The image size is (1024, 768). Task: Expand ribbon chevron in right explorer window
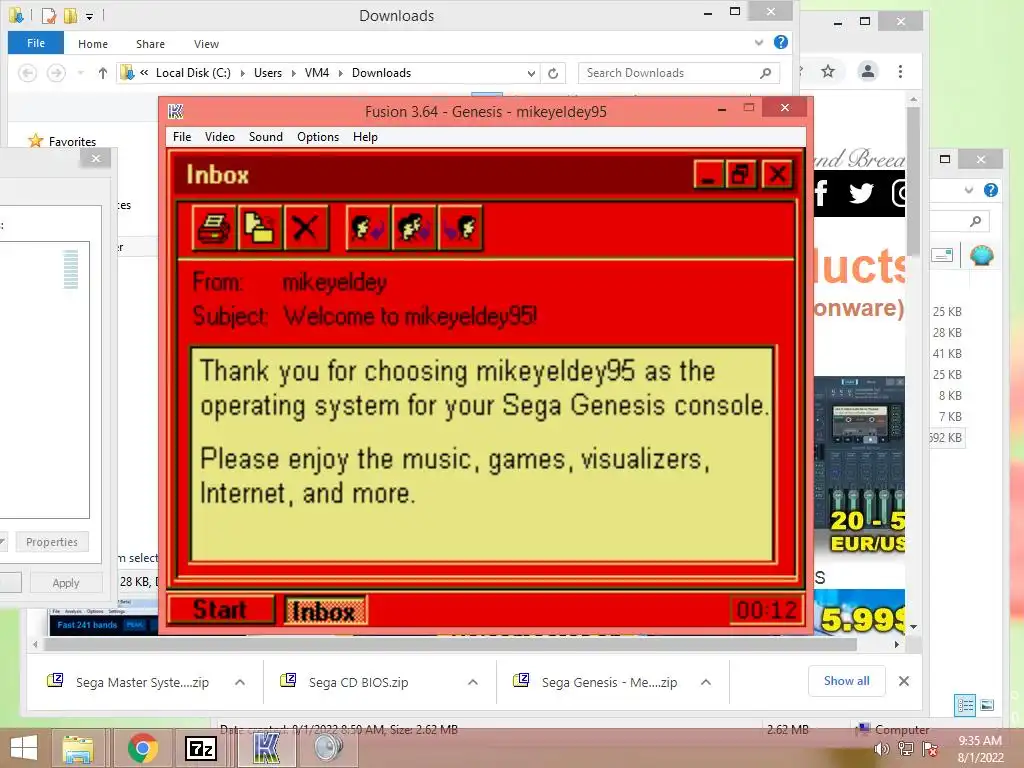[969, 190]
